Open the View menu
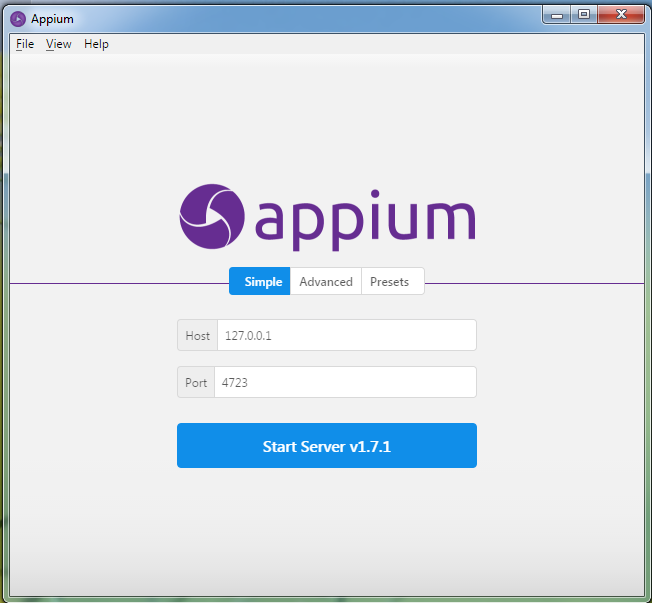 pos(59,44)
